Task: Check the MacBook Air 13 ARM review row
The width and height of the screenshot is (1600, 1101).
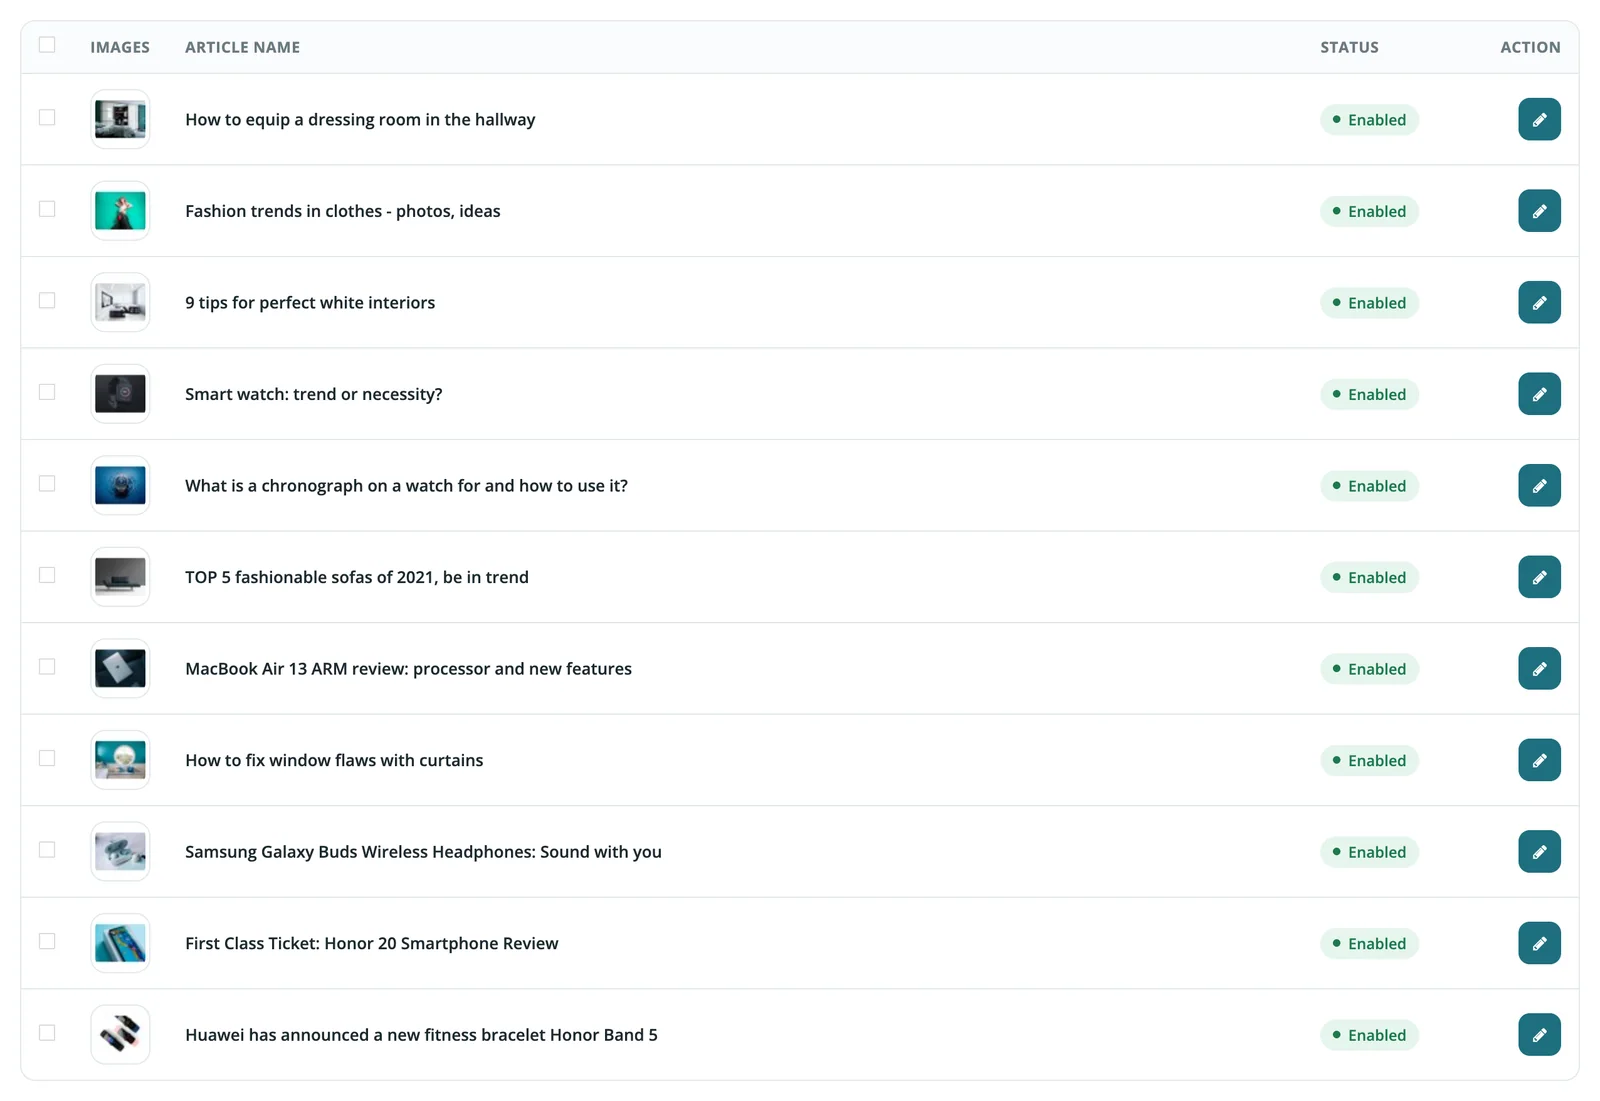Action: [47, 667]
